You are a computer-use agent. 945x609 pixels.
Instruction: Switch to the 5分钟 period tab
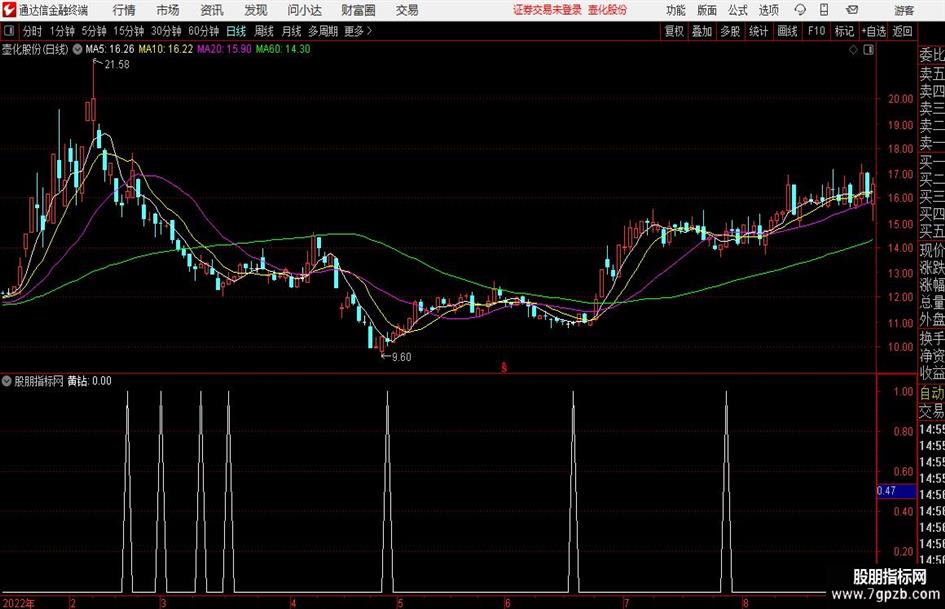point(94,31)
